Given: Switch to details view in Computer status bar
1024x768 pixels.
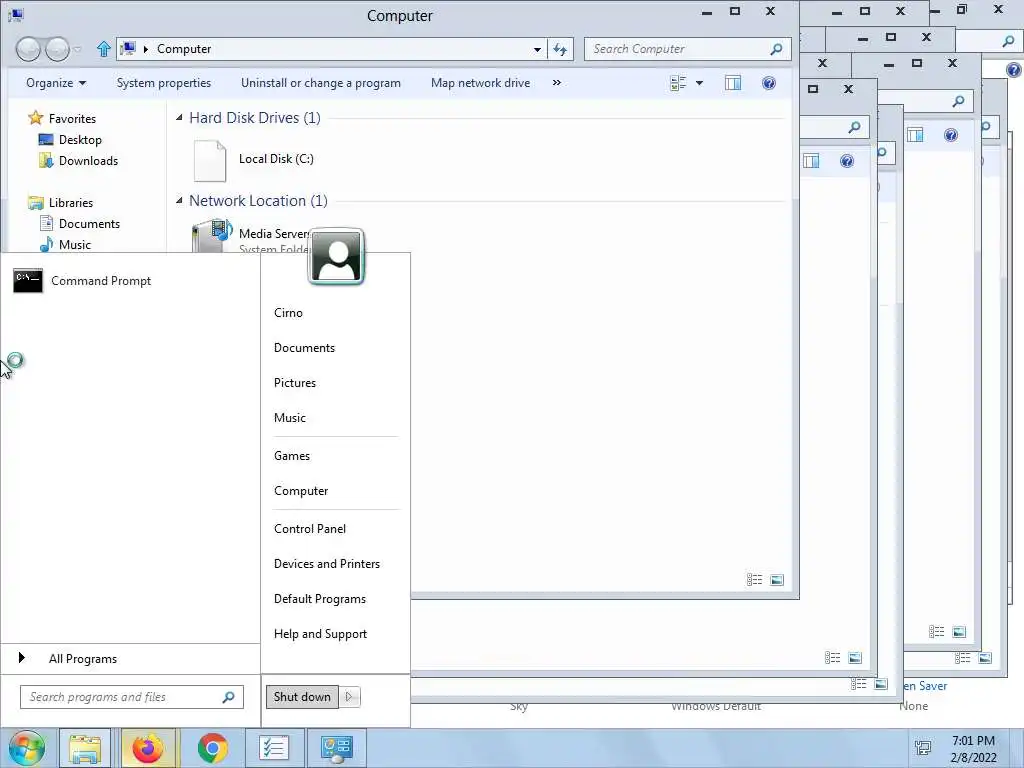Looking at the screenshot, I should click(x=754, y=579).
